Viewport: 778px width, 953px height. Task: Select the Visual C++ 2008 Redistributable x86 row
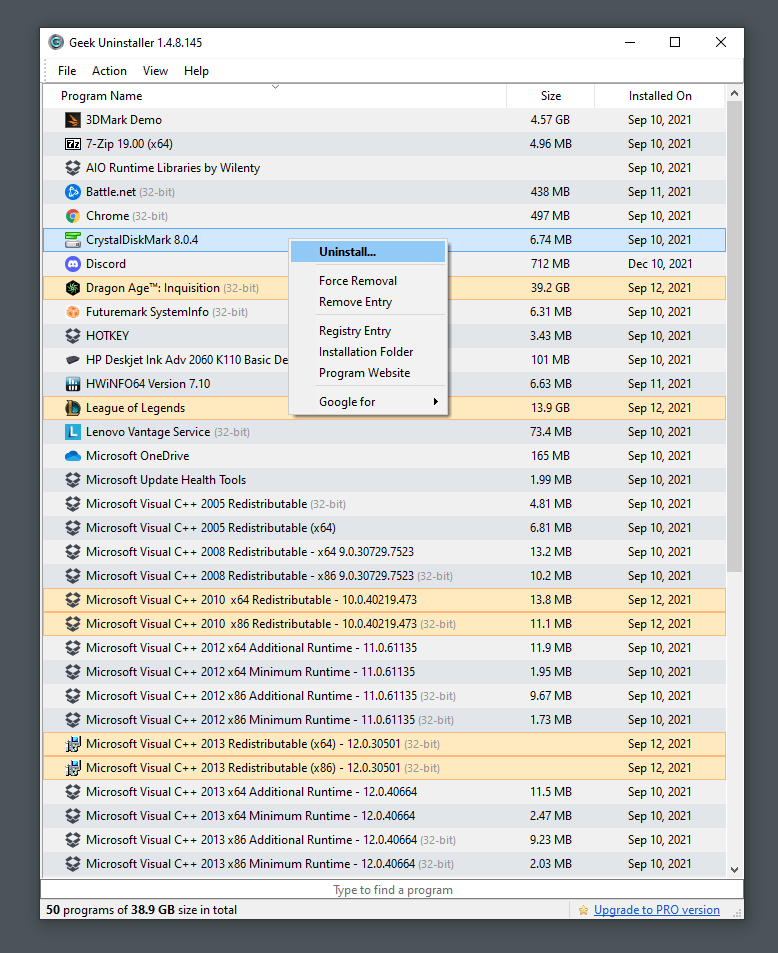(384, 576)
